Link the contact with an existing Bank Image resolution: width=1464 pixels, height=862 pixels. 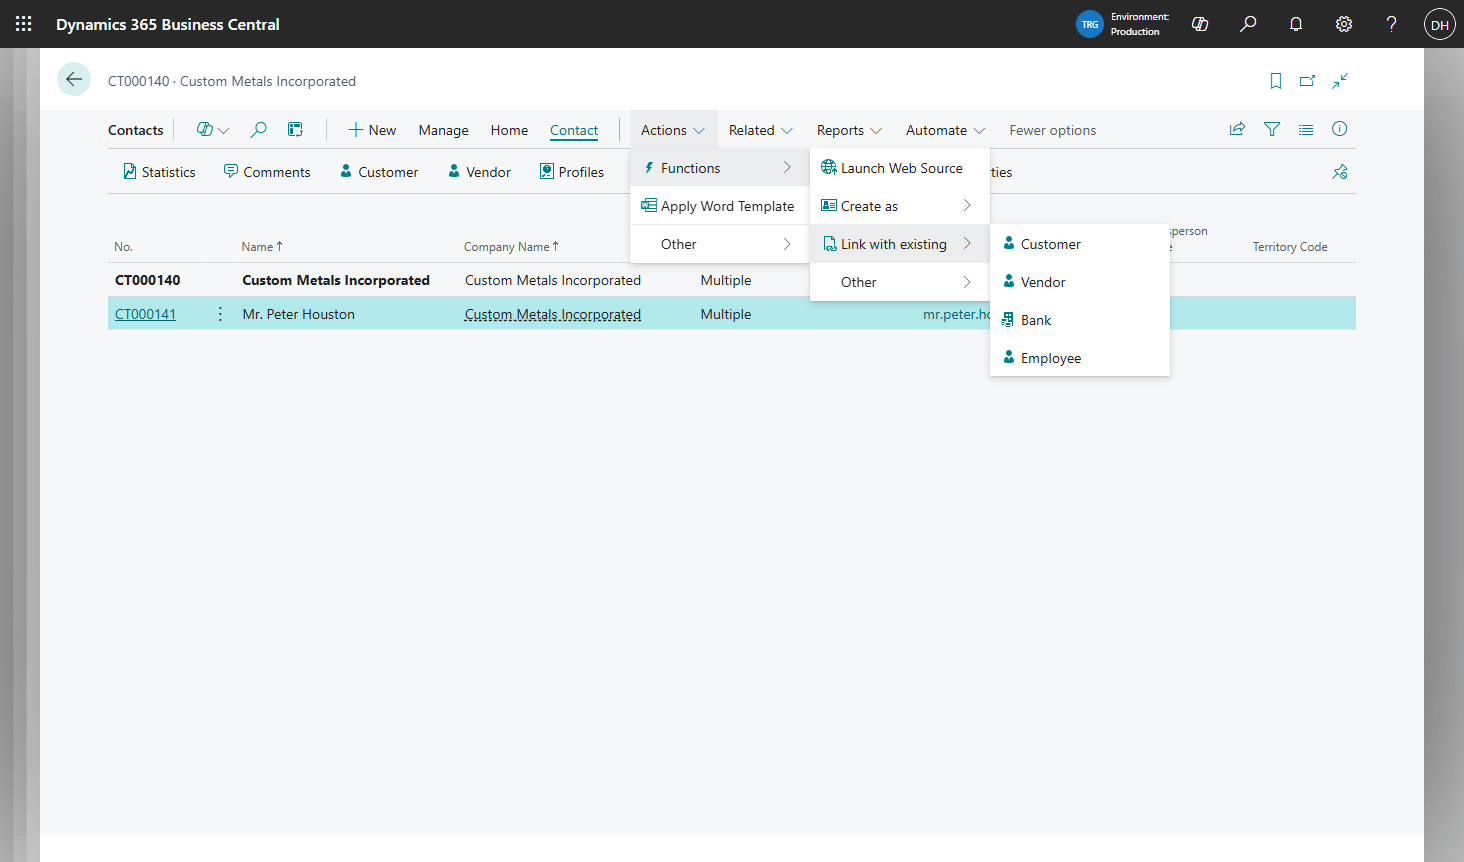pyautogui.click(x=1037, y=319)
